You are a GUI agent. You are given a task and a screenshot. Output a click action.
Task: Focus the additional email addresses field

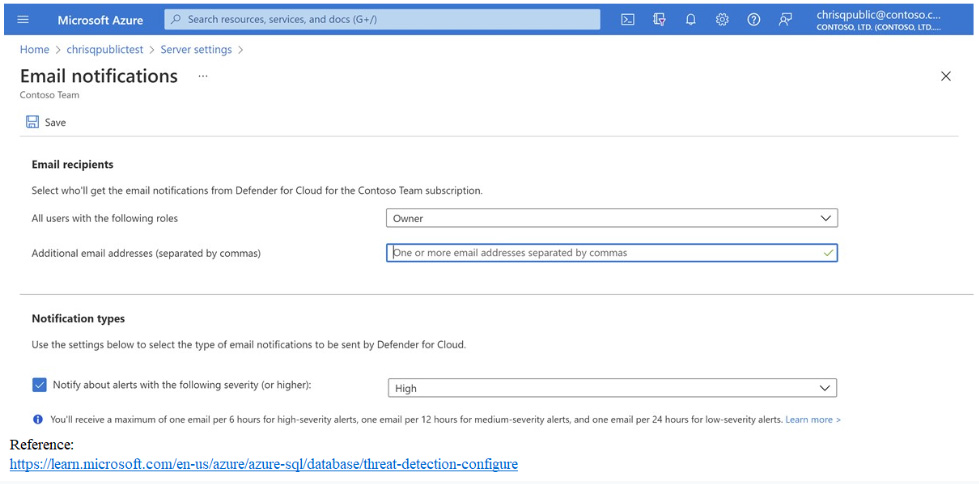(x=612, y=253)
